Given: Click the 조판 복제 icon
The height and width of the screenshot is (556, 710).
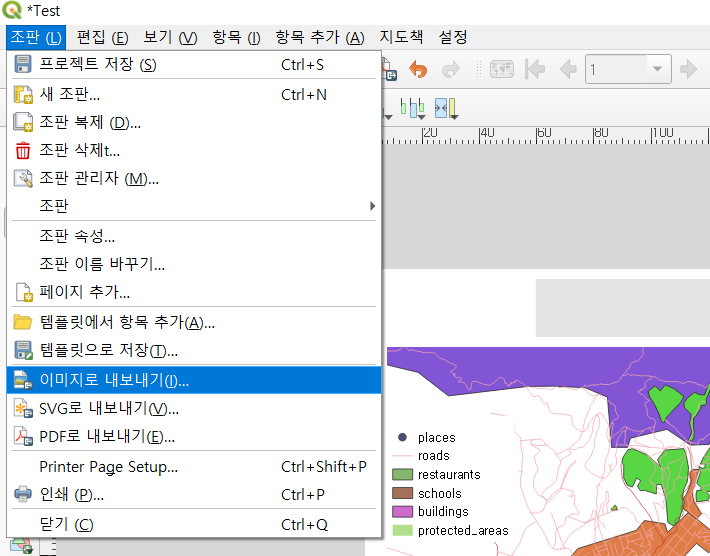Looking at the screenshot, I should 23,122.
